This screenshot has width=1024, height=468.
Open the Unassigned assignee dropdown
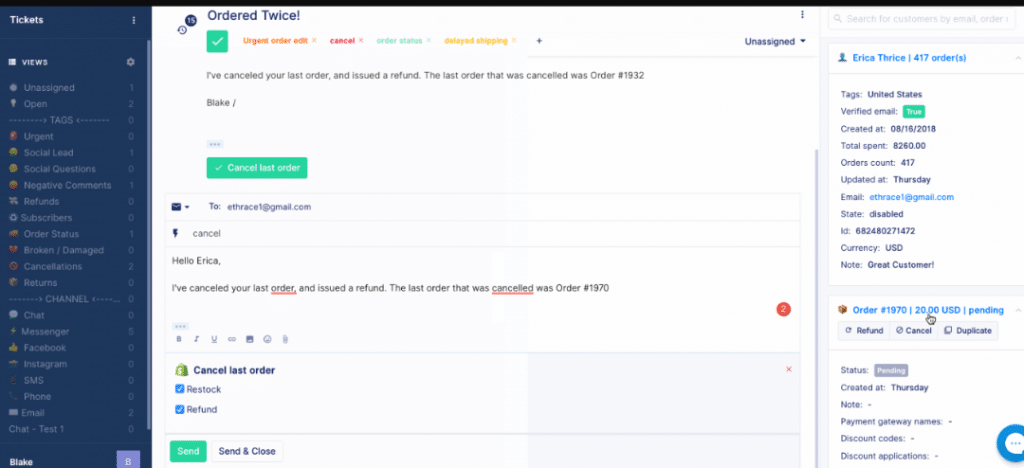point(775,41)
